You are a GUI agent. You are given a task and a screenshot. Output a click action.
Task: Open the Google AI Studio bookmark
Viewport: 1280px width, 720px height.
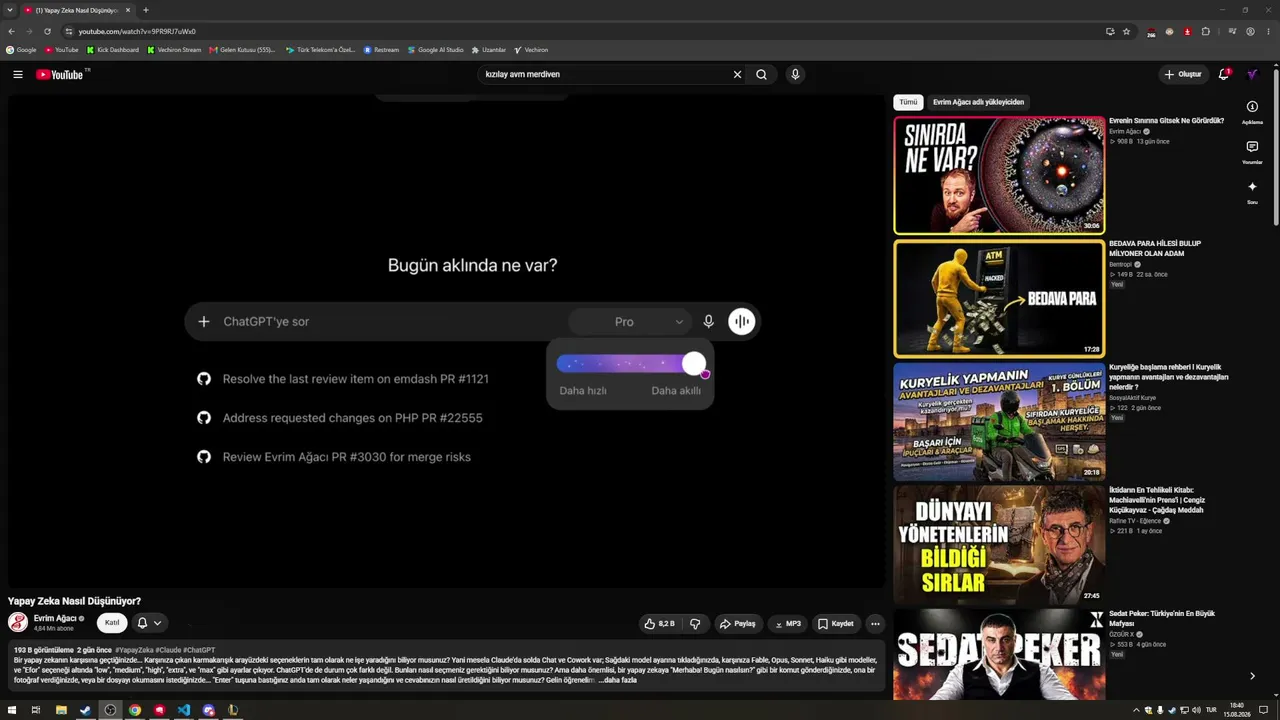click(x=436, y=49)
